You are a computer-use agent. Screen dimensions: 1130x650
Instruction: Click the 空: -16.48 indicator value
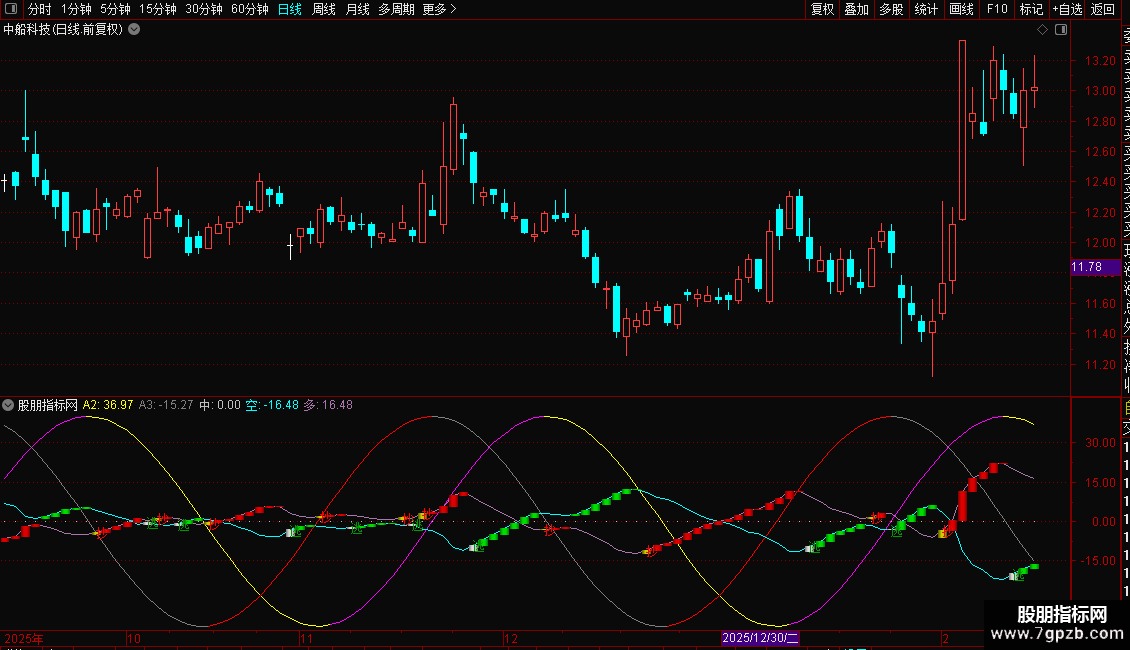click(272, 405)
